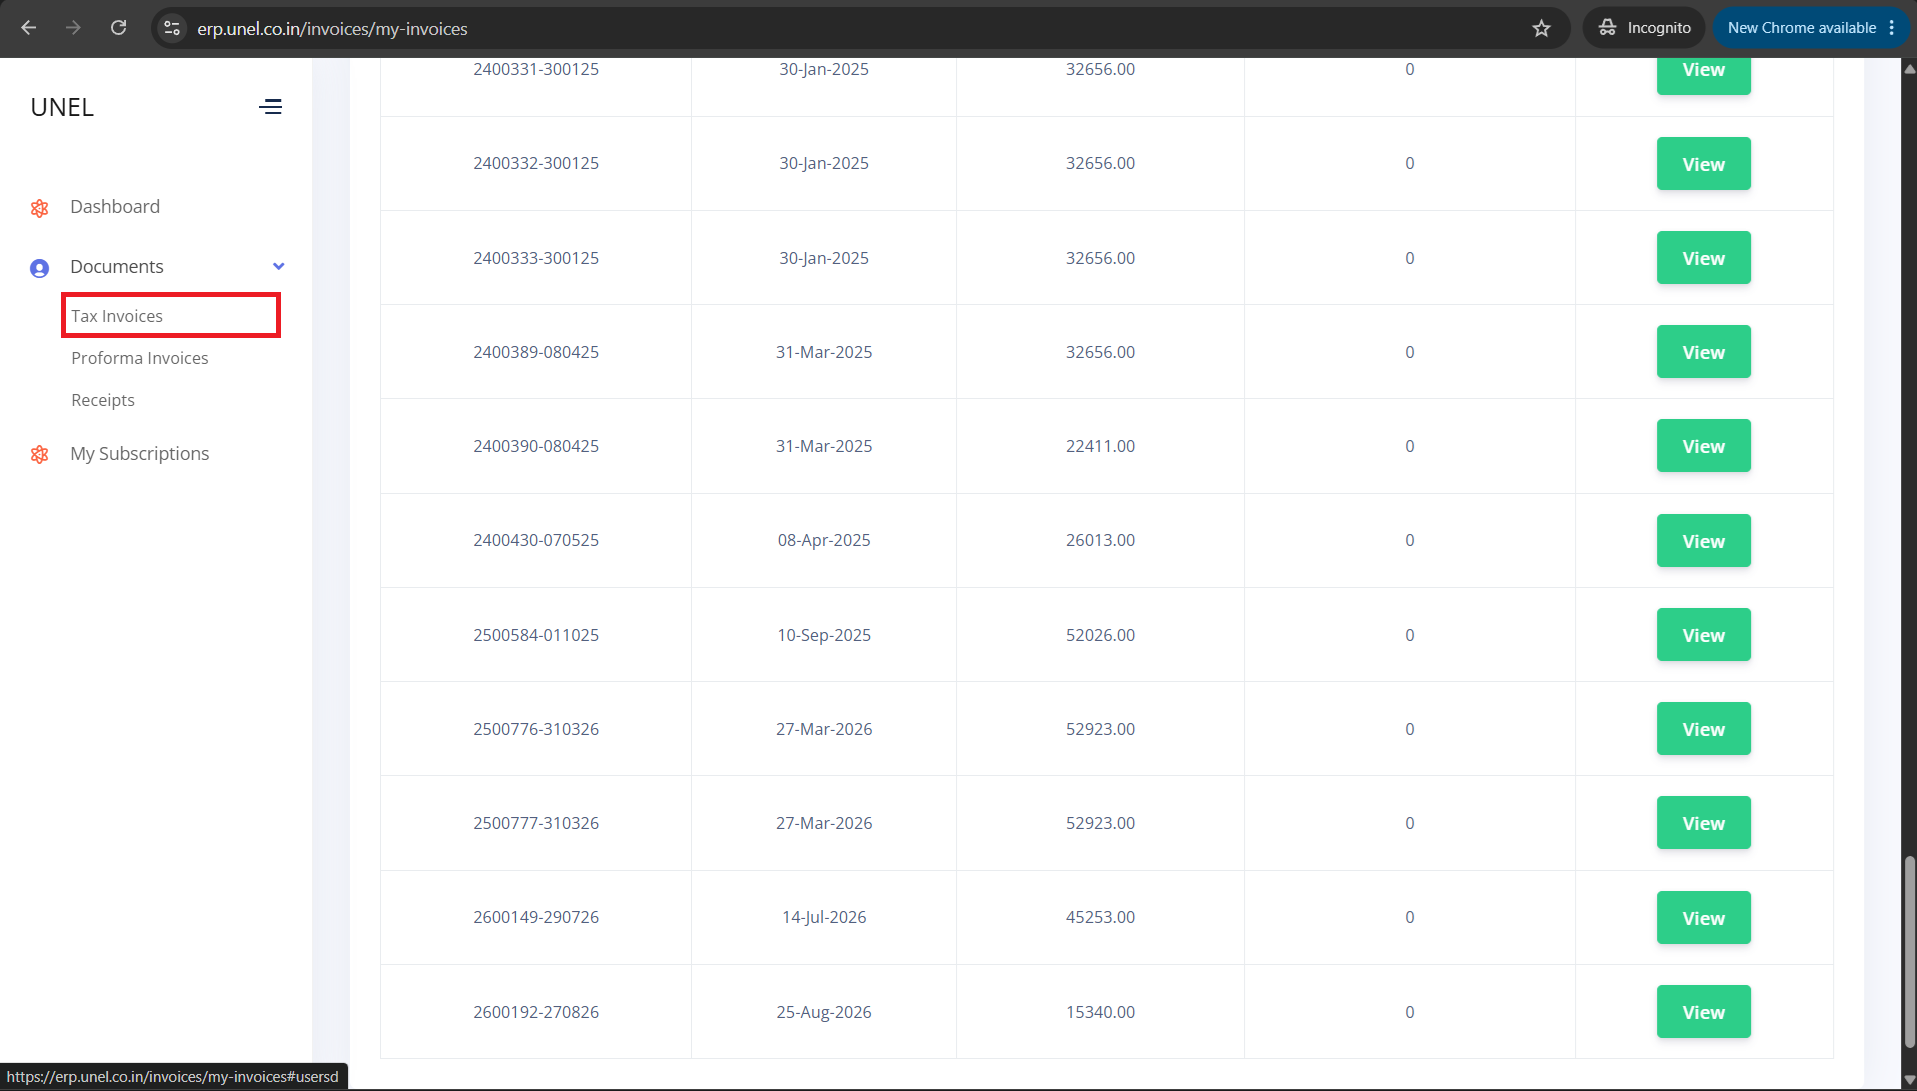Click the Incognito indicator icon
1917x1091 pixels.
(1607, 28)
